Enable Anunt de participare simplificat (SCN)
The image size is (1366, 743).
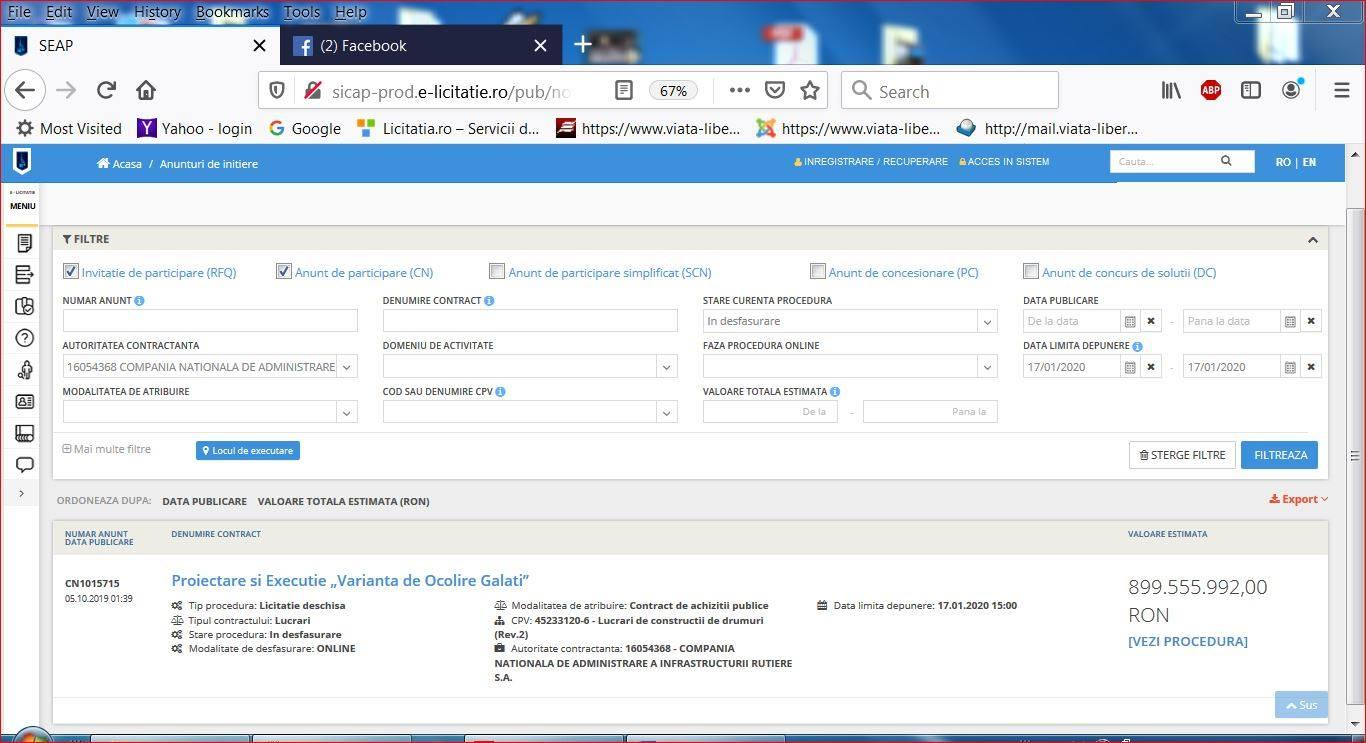(497, 271)
